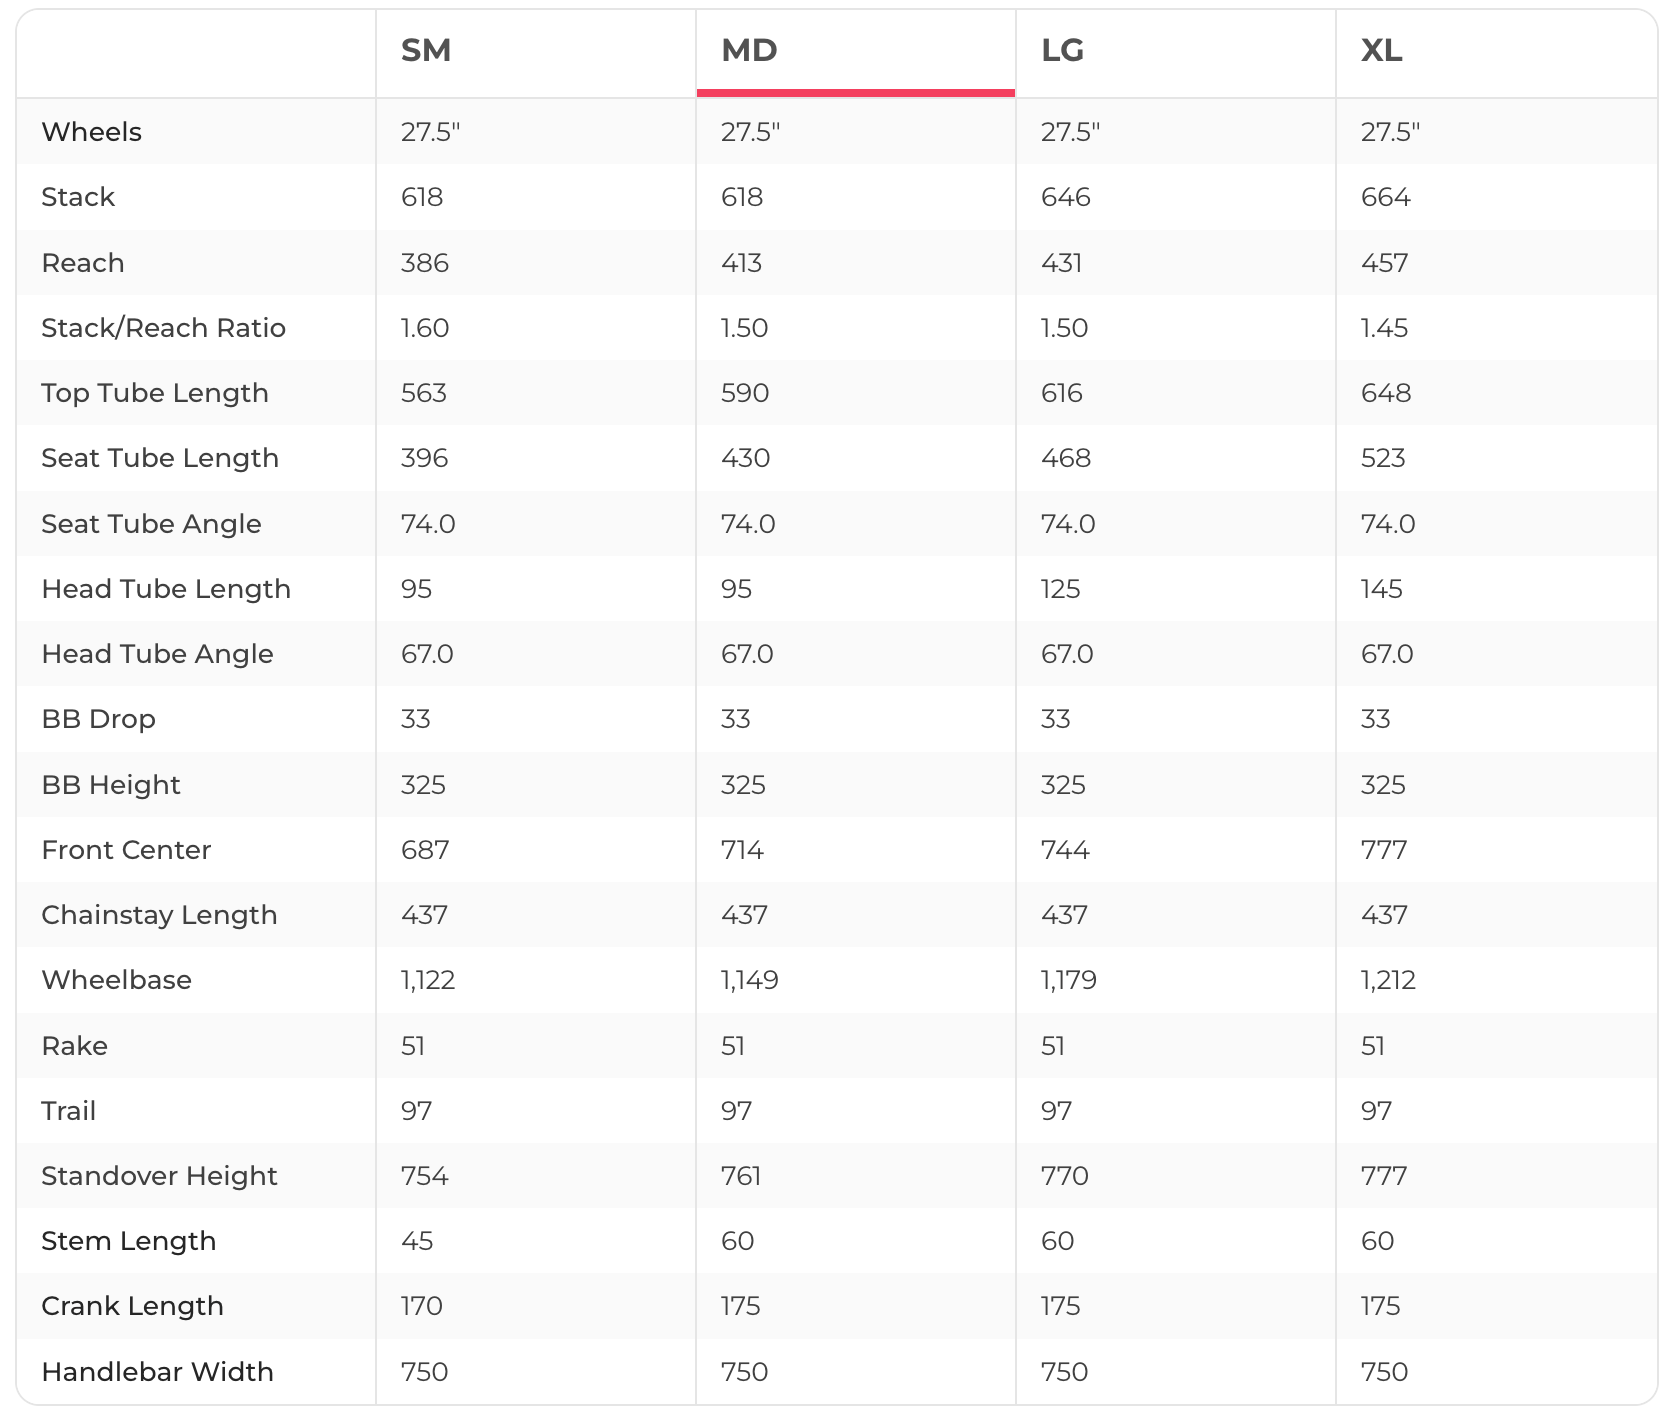Click the Standover Height row label
Viewport: 1676px width, 1426px height.
coord(159,1176)
